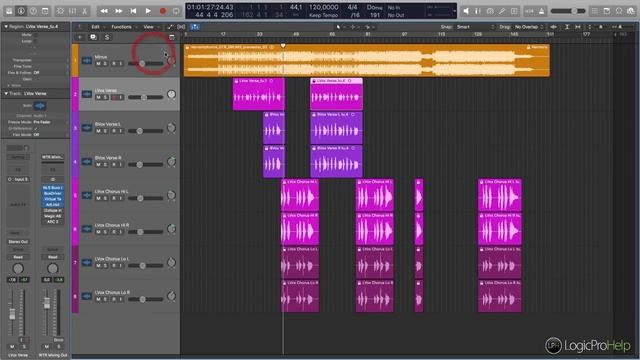The height and width of the screenshot is (360, 640).
Task: Toggle the Count-in icon
Action: pyautogui.click(x=529, y=11)
